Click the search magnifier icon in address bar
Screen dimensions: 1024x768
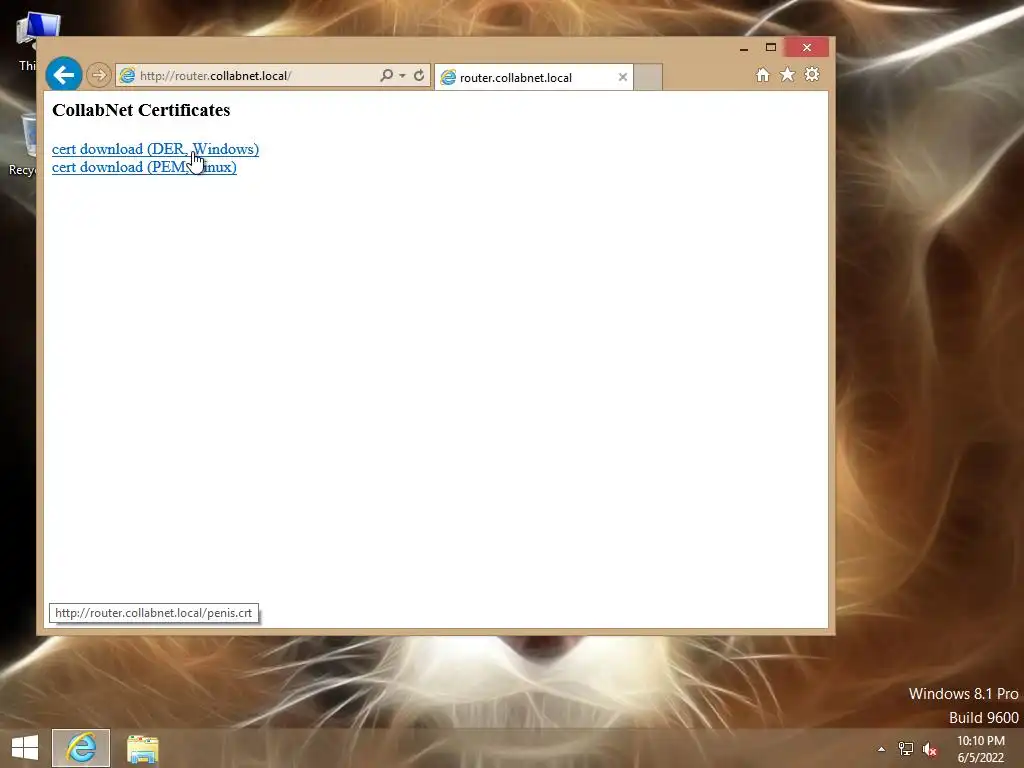[x=387, y=75]
